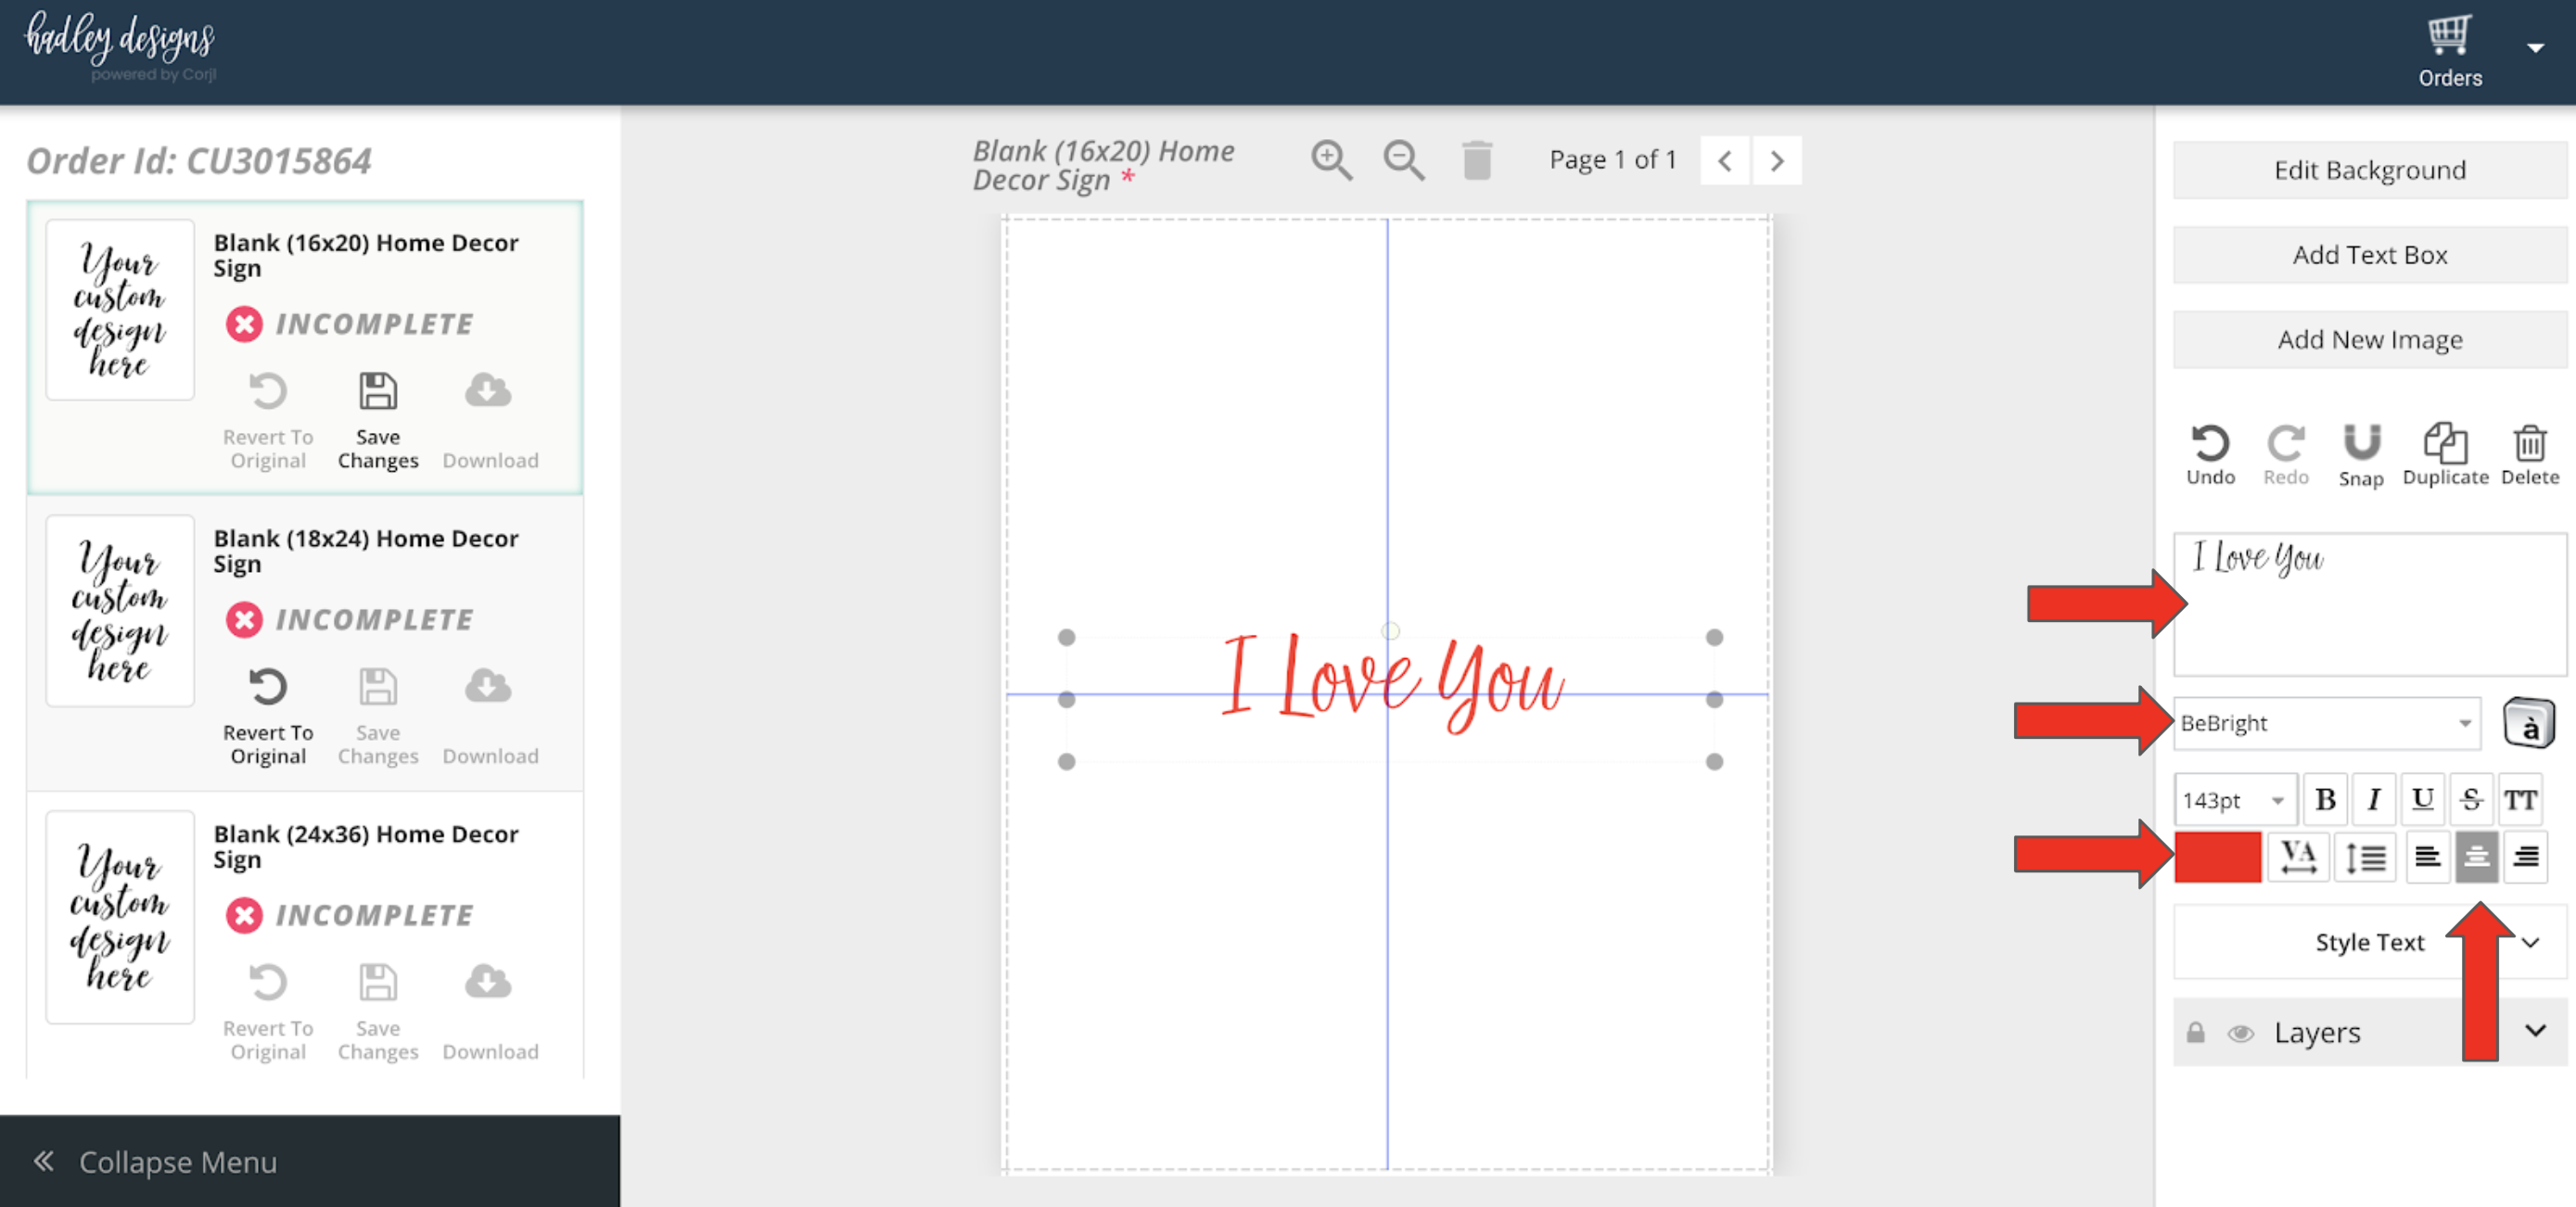The width and height of the screenshot is (2576, 1207).
Task: Expand the Style Text section
Action: click(x=2369, y=942)
